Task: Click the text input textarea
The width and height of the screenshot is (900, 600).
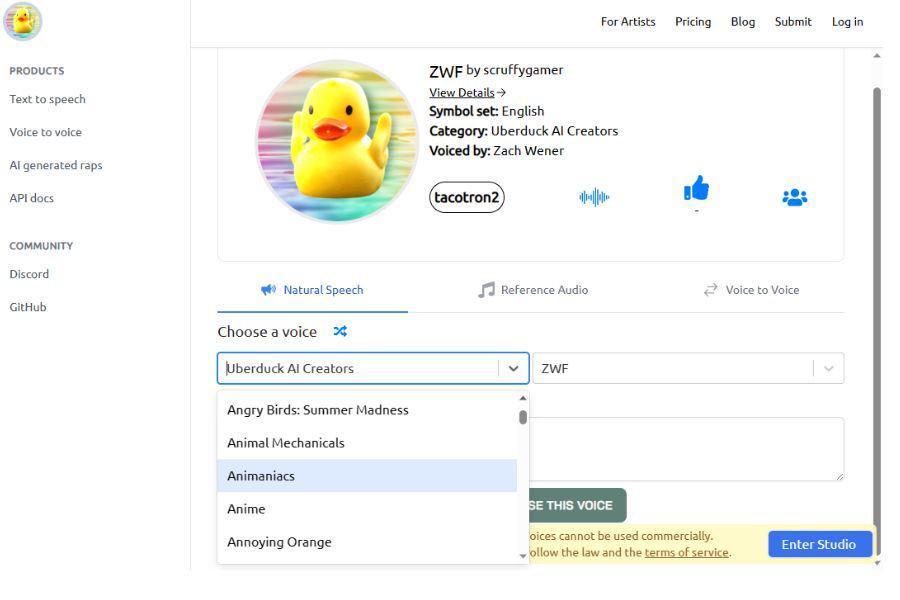Action: [x=686, y=449]
